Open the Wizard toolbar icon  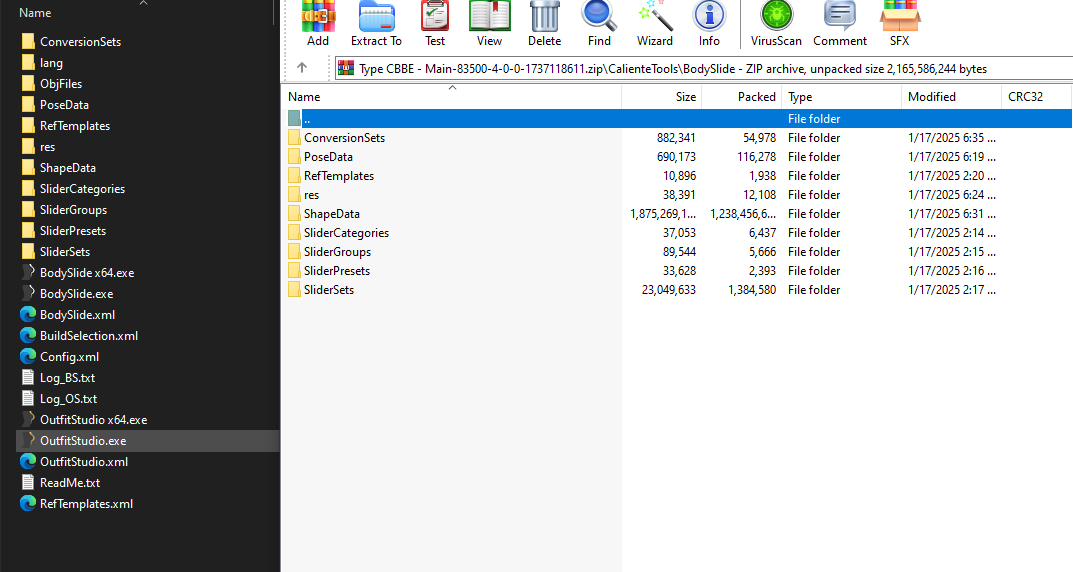pos(655,16)
